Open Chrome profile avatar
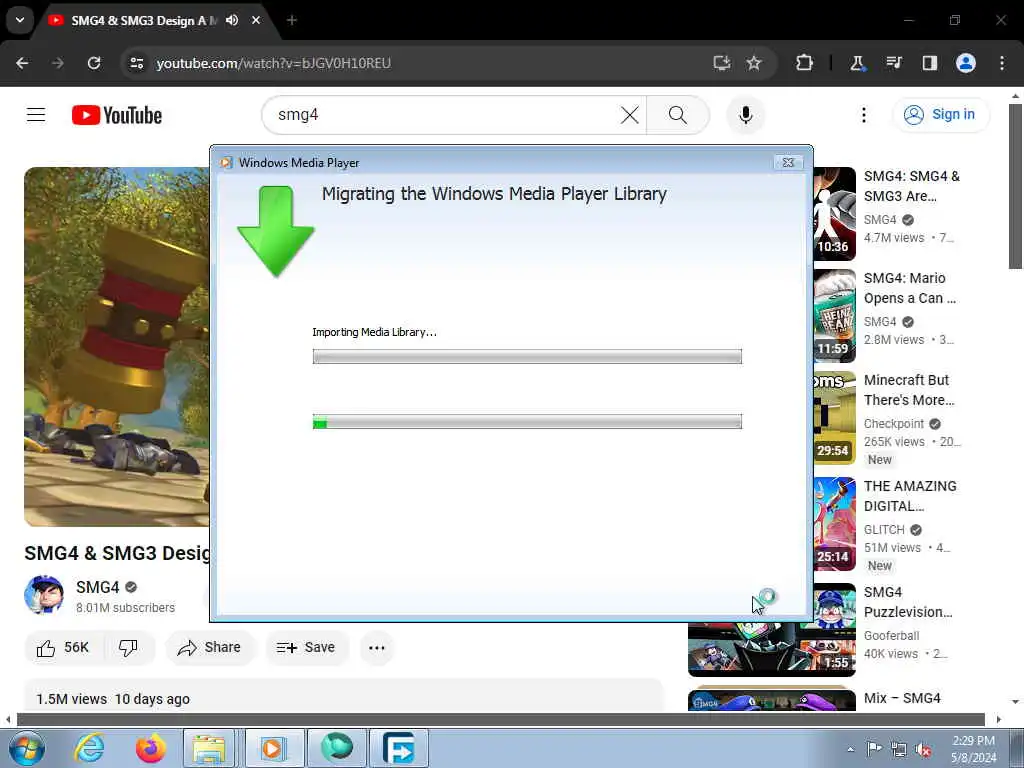 coord(966,63)
